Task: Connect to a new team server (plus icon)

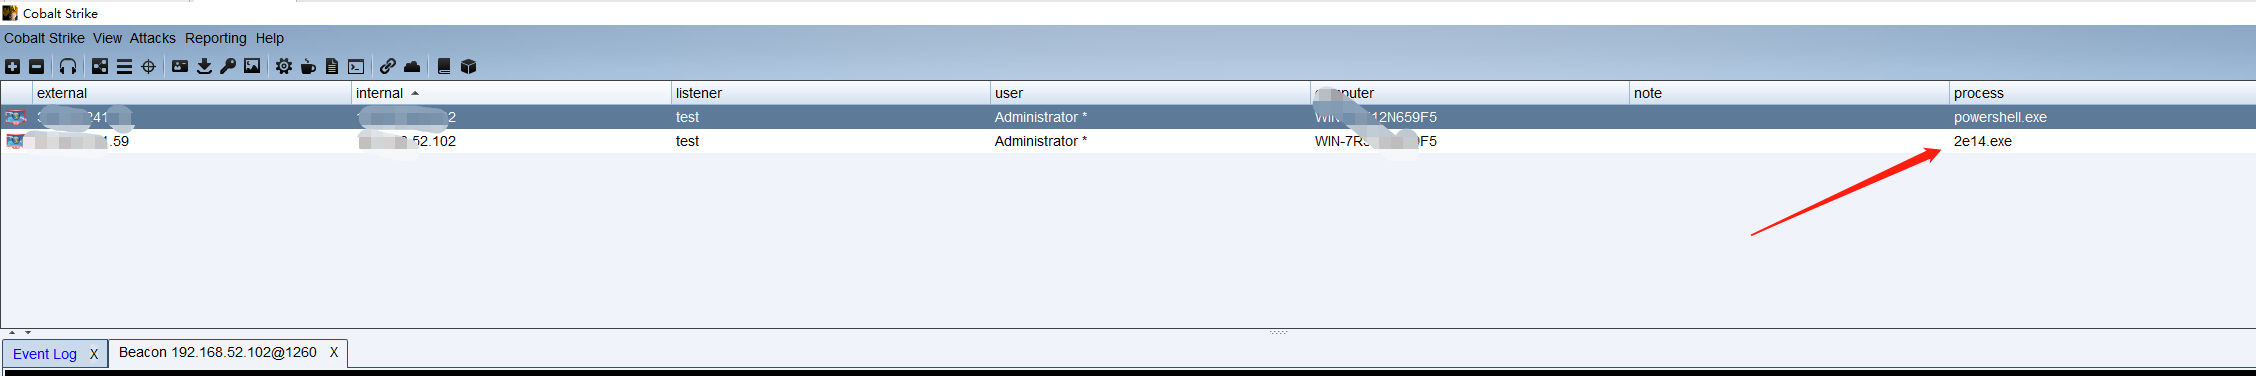Action: pos(12,67)
